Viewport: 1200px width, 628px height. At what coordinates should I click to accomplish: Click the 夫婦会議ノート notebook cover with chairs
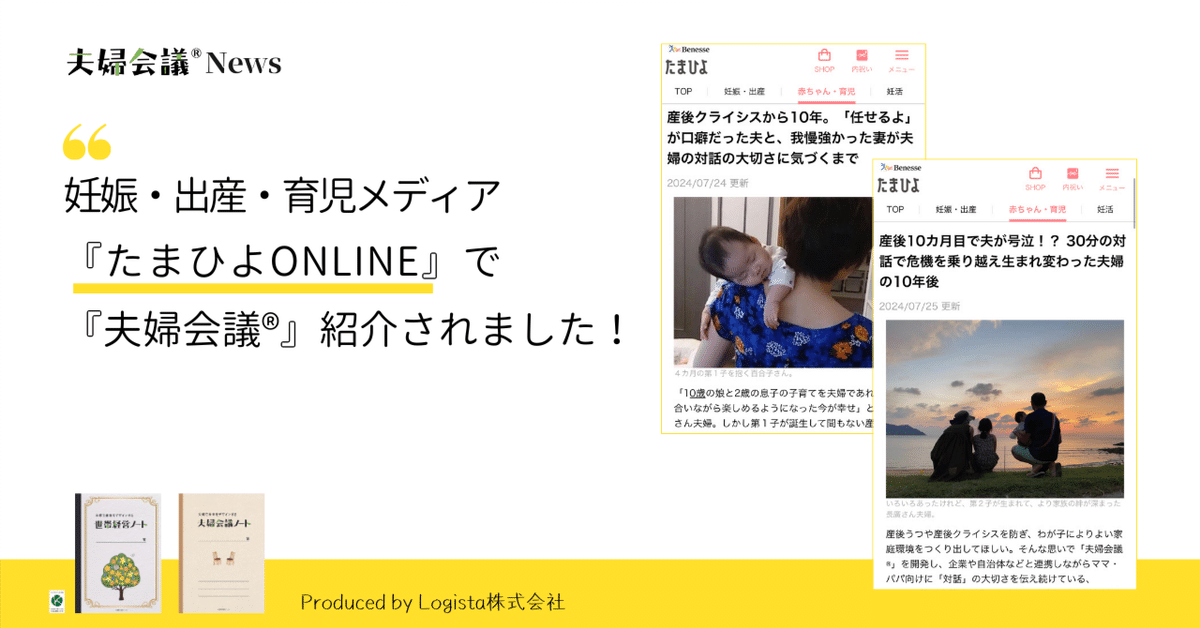coord(221,553)
